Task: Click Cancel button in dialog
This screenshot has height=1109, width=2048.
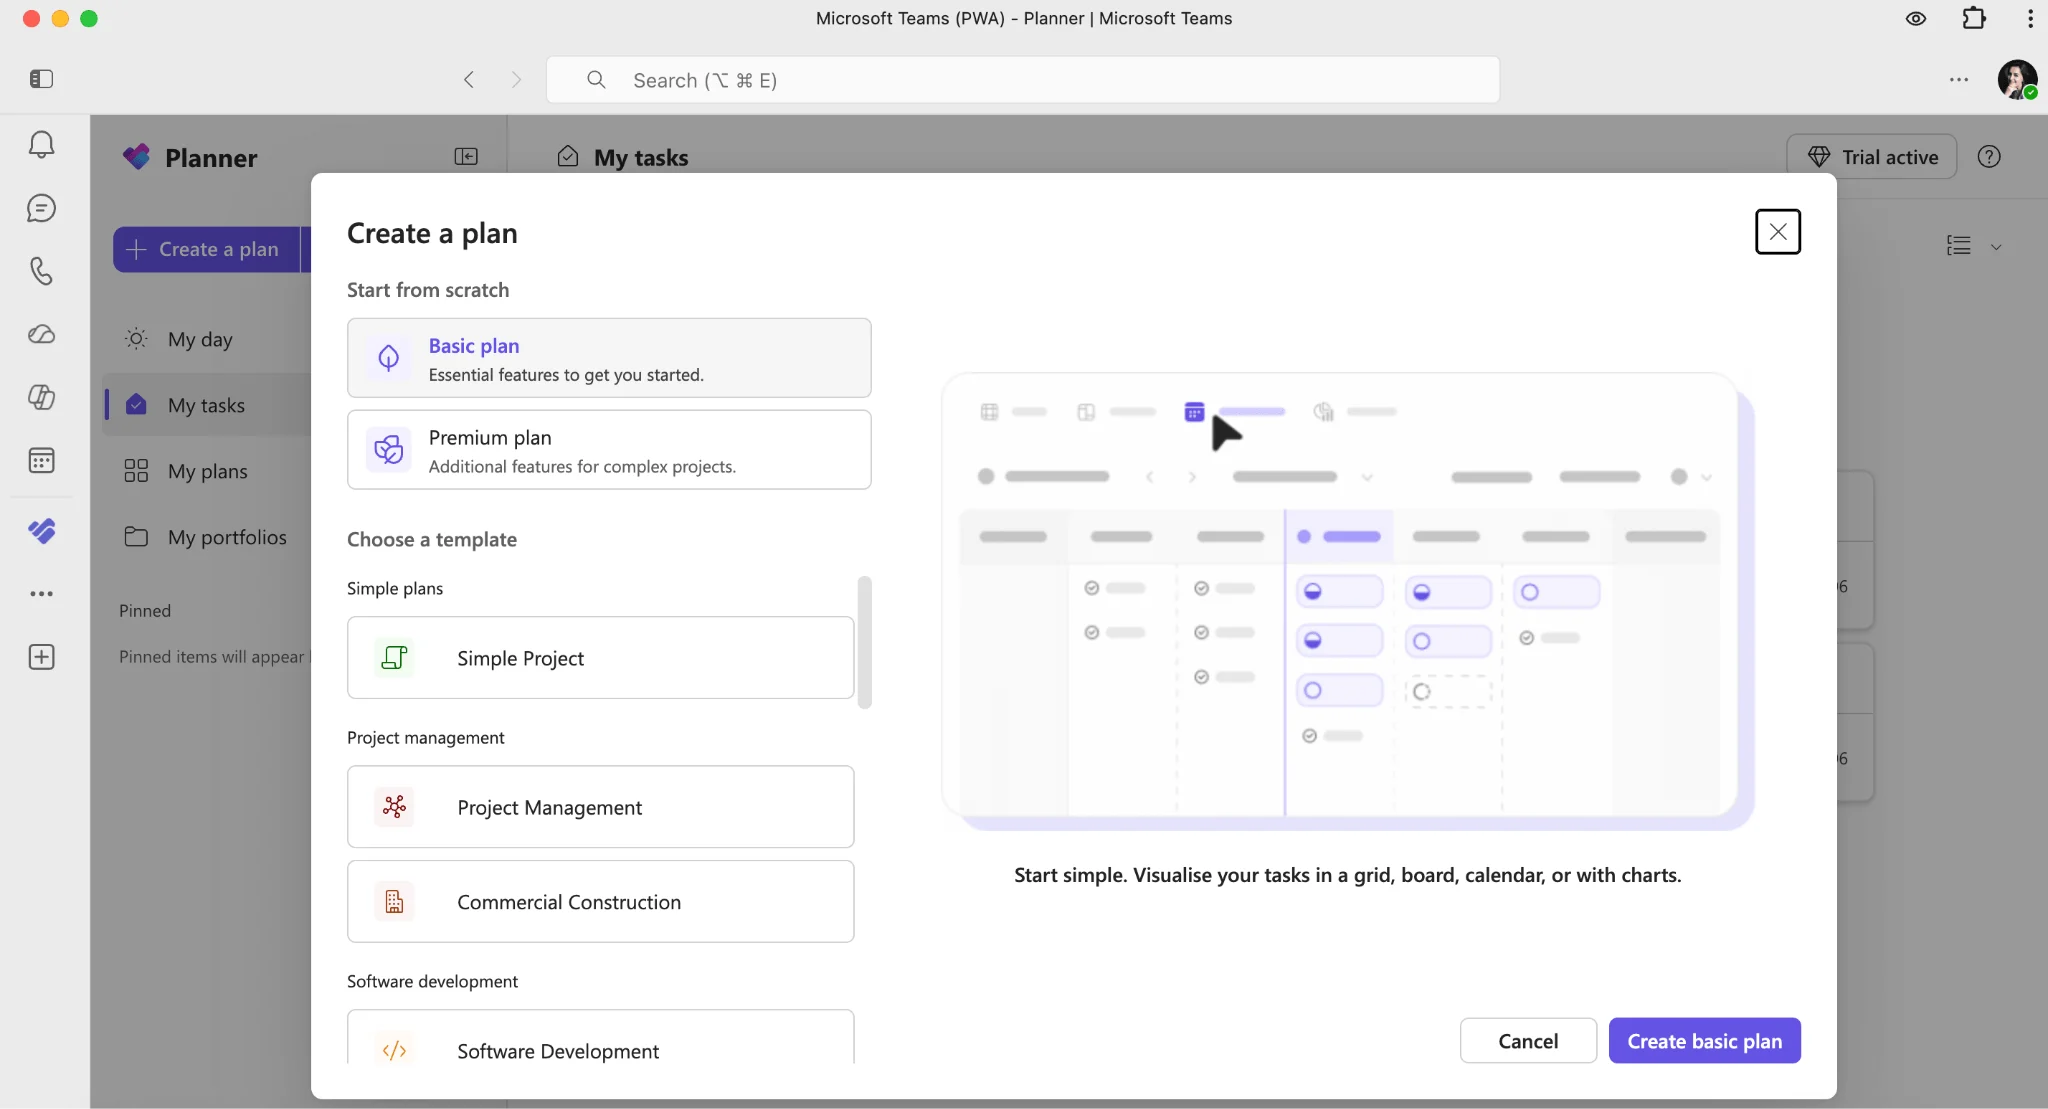Action: tap(1528, 1041)
